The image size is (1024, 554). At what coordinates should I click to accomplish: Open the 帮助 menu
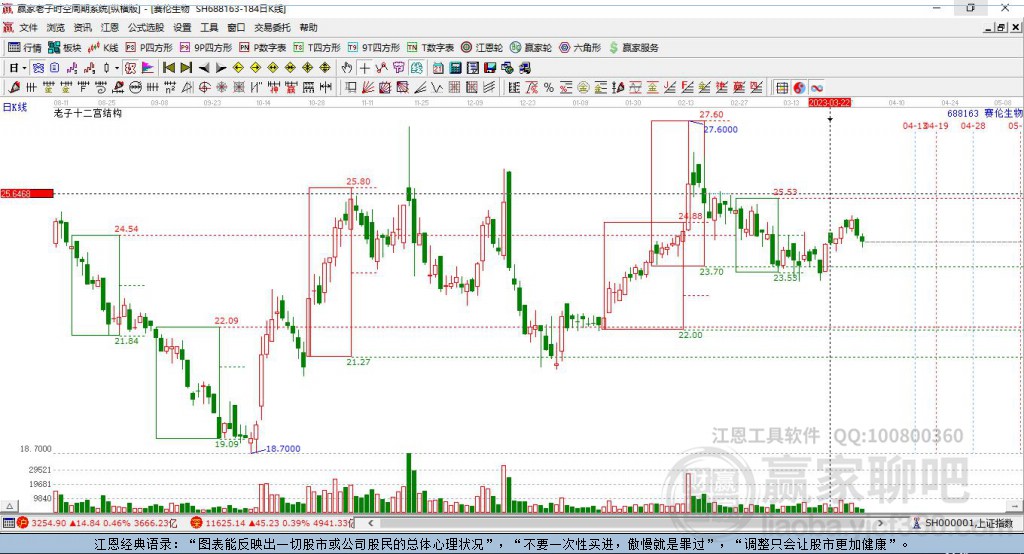click(308, 27)
